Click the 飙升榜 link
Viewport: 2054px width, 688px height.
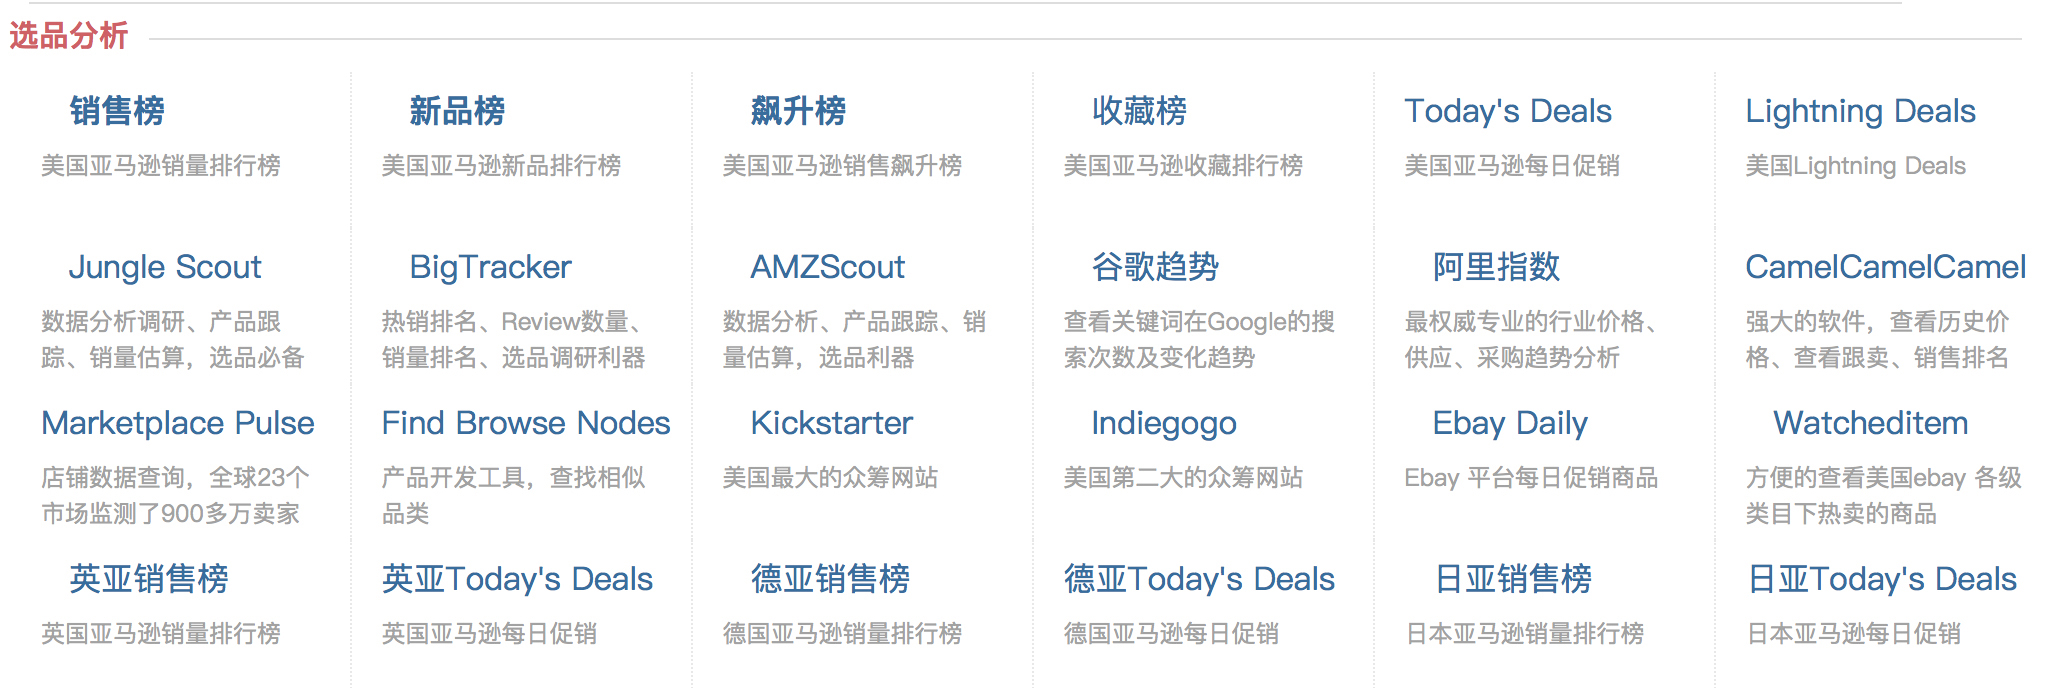[x=798, y=111]
